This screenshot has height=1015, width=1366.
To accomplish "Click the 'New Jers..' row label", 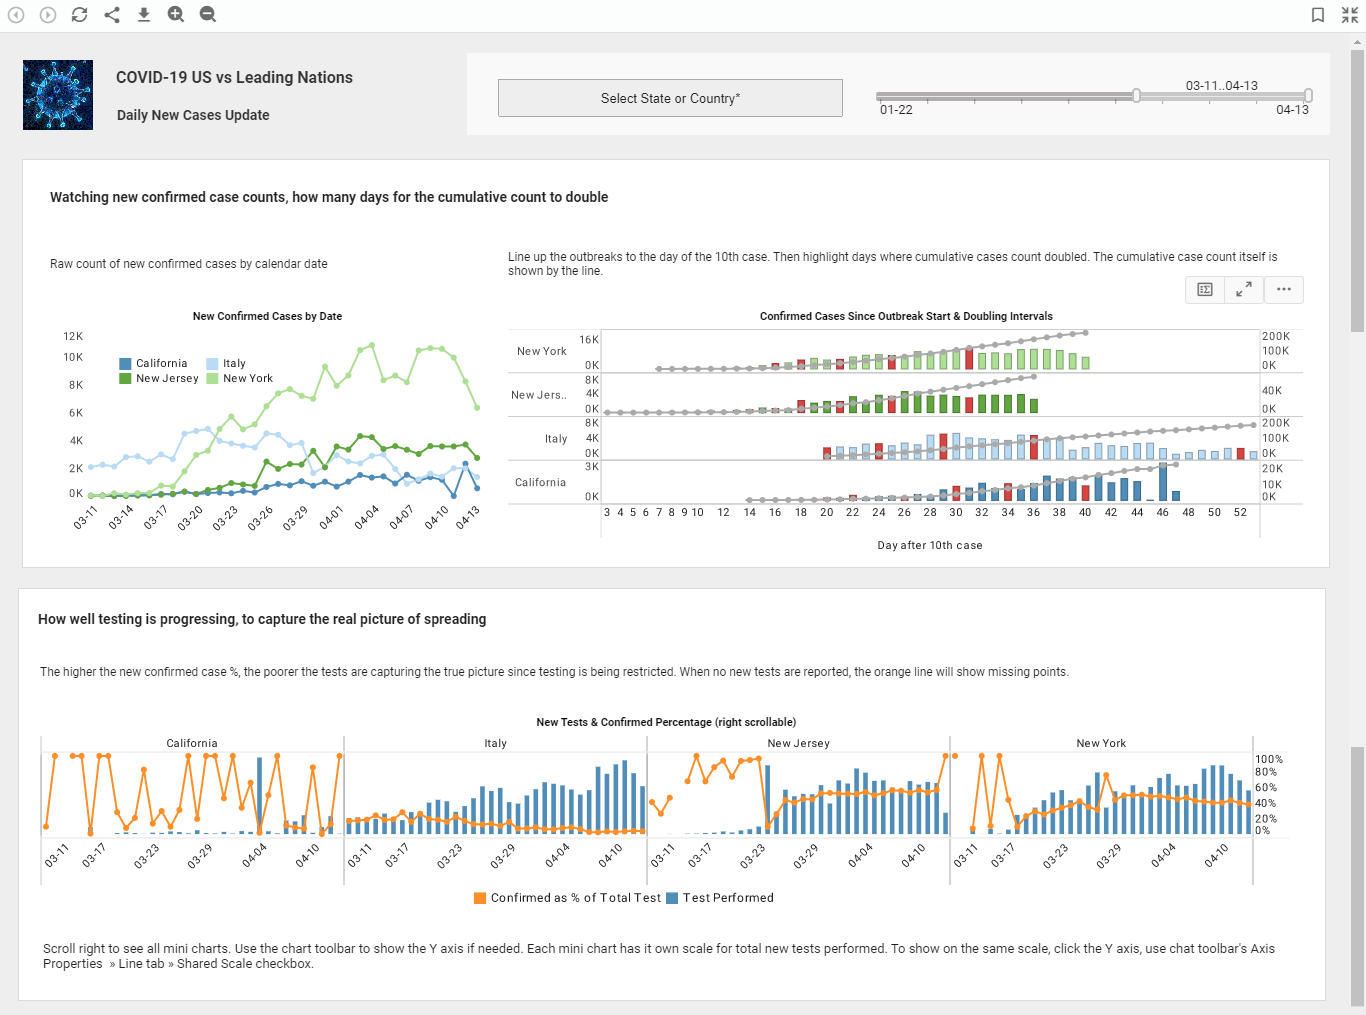I will click(538, 395).
